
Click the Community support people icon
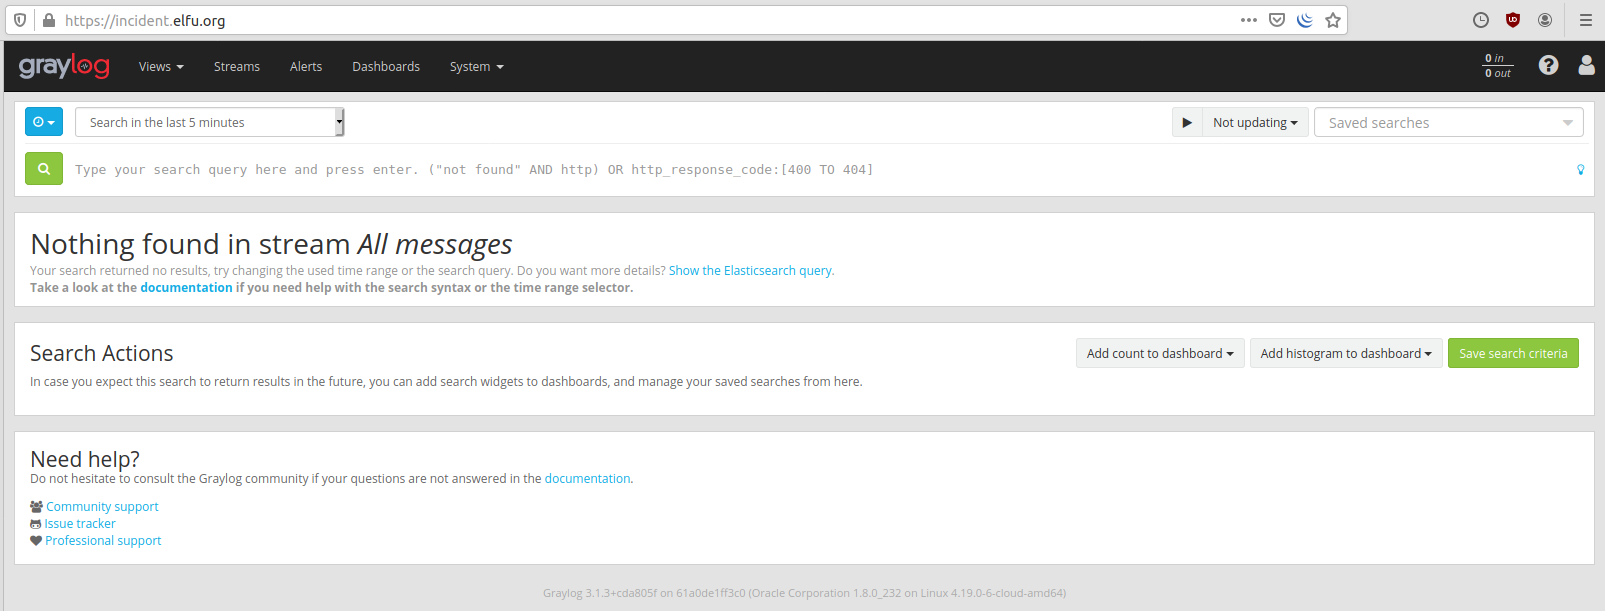click(36, 506)
